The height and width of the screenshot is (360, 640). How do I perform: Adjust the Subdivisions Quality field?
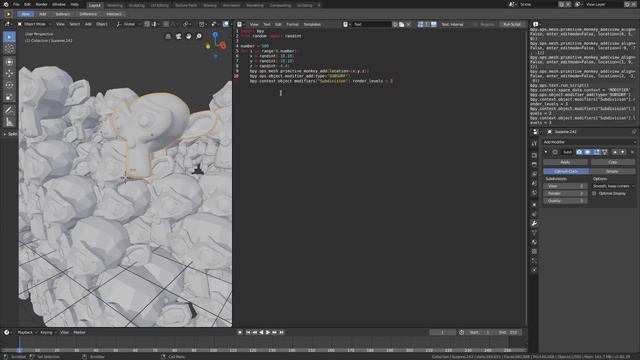tap(565, 201)
